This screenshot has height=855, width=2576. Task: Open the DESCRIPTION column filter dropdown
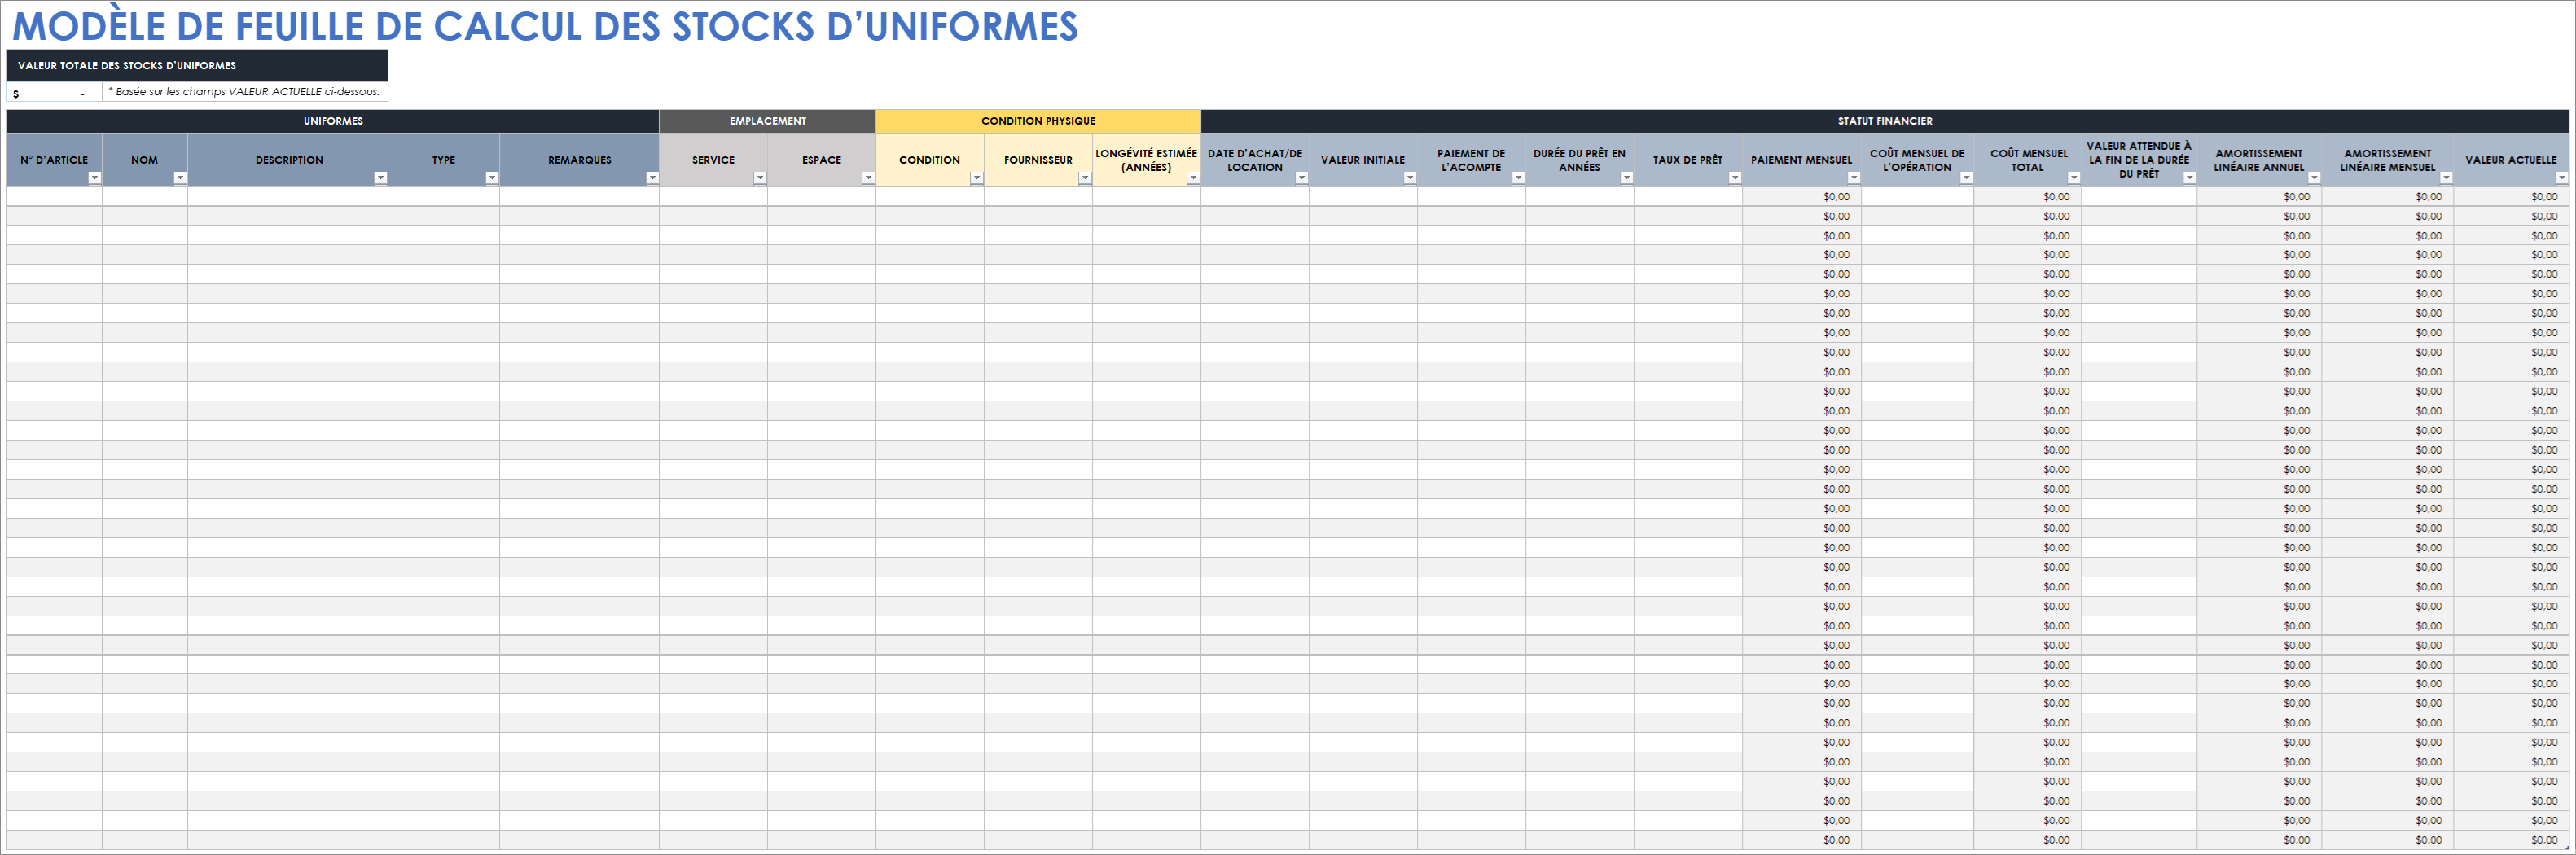[380, 178]
